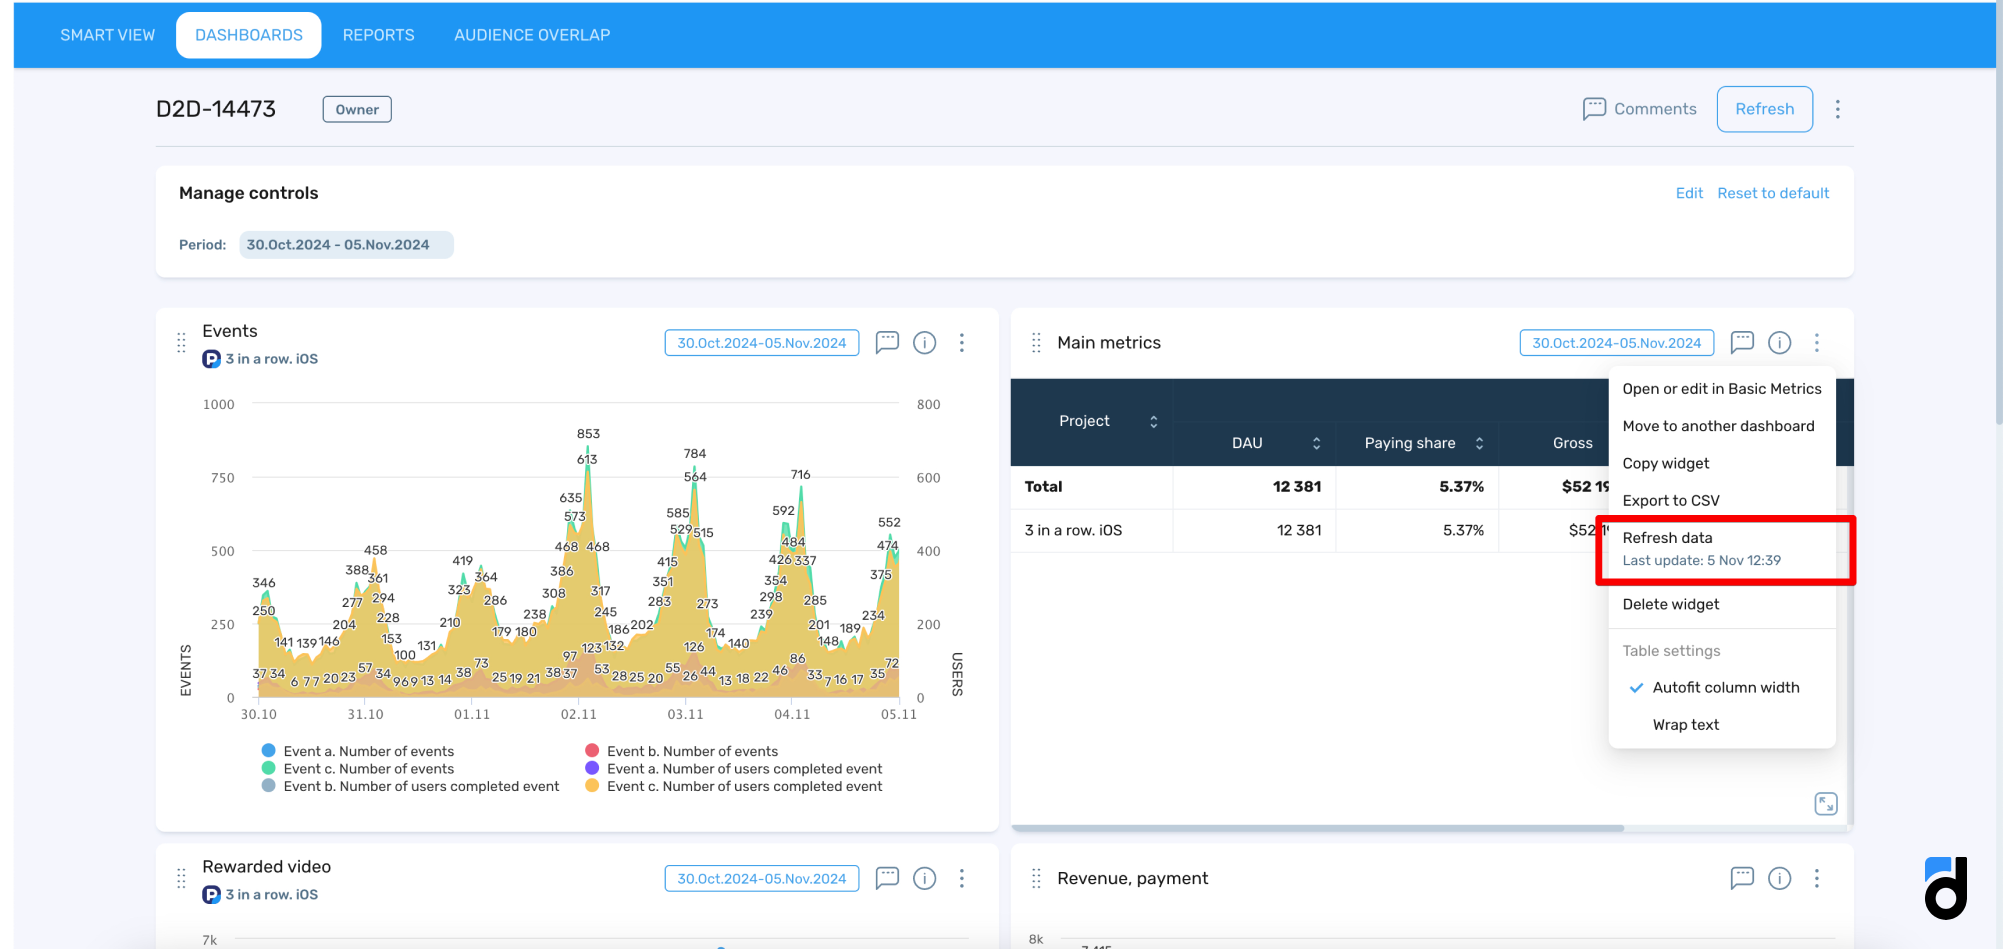Toggle sorting on the DAU column
The width and height of the screenshot is (2003, 949).
pos(1318,443)
